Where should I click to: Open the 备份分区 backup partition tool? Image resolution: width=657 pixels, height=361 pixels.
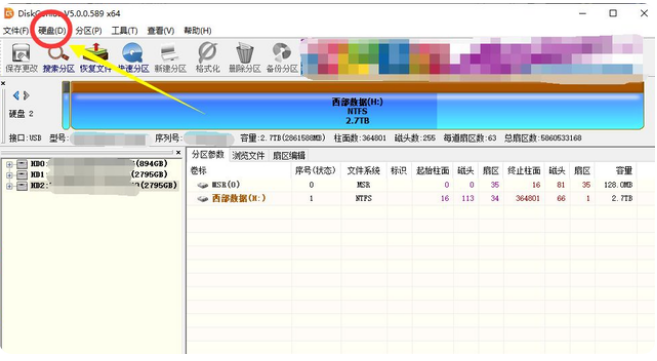point(282,58)
